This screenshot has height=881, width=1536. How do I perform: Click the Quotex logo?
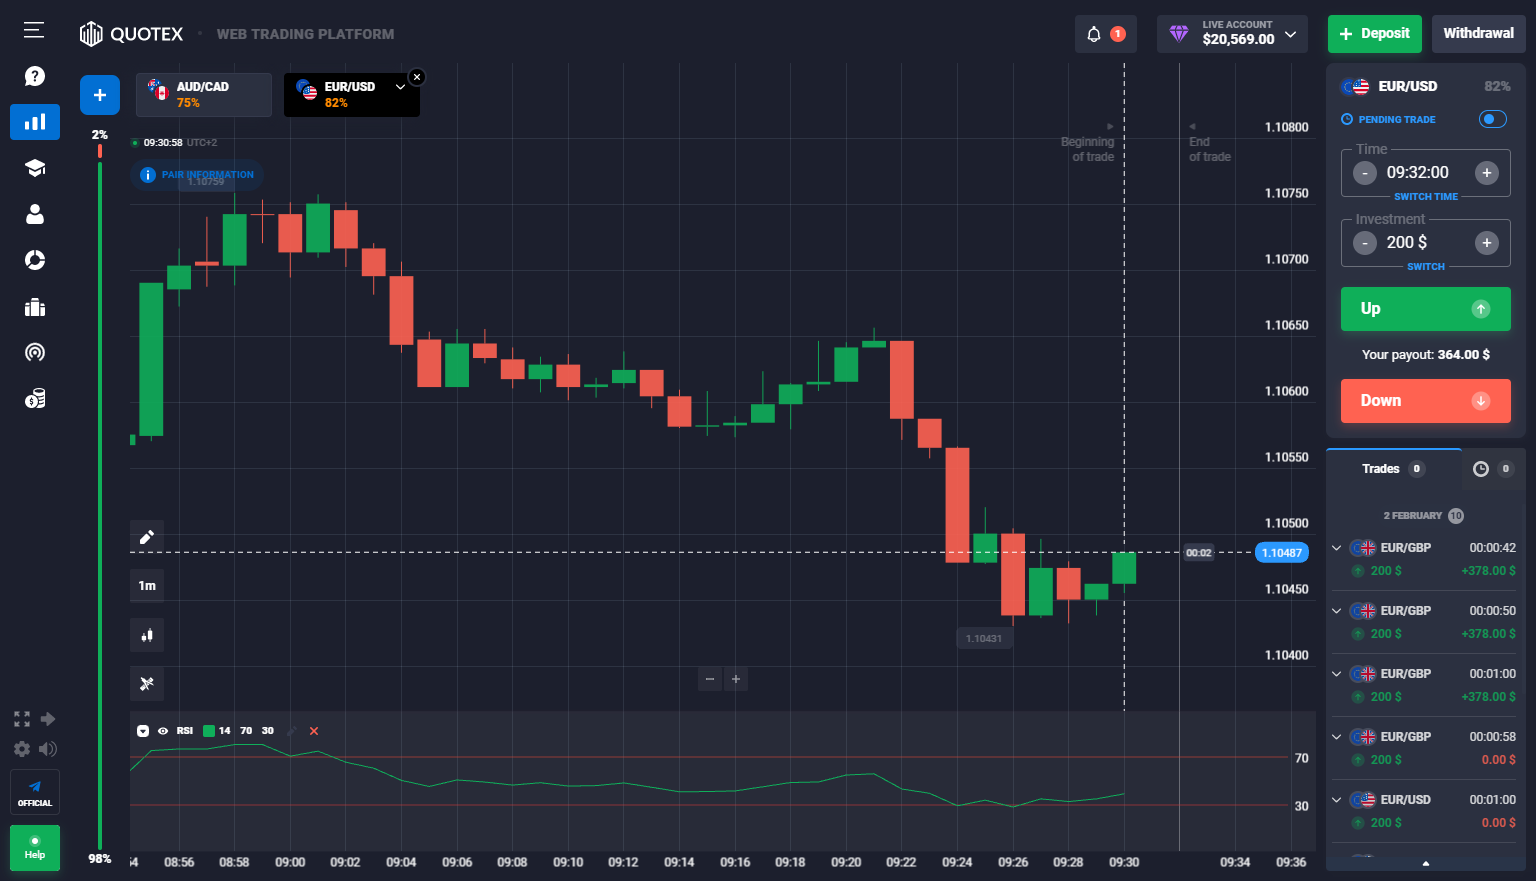132,34
